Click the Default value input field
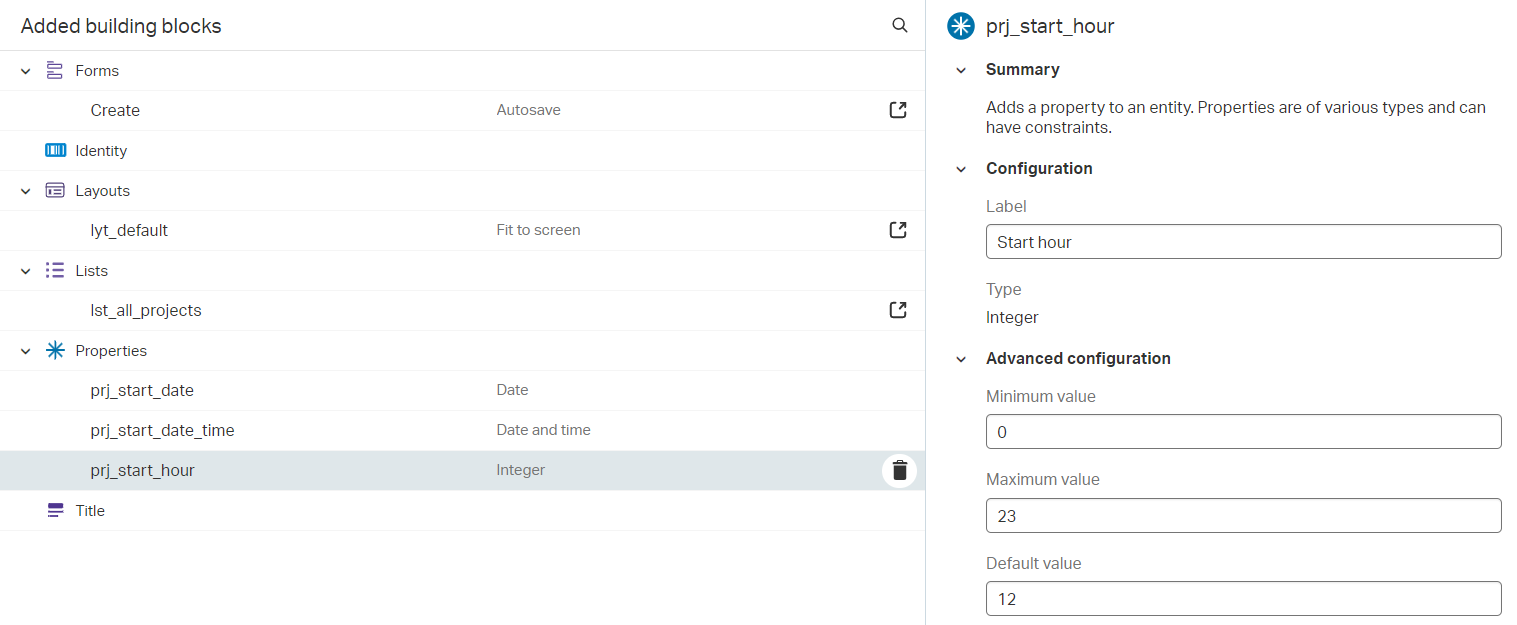Image resolution: width=1517 pixels, height=625 pixels. pyautogui.click(x=1243, y=599)
